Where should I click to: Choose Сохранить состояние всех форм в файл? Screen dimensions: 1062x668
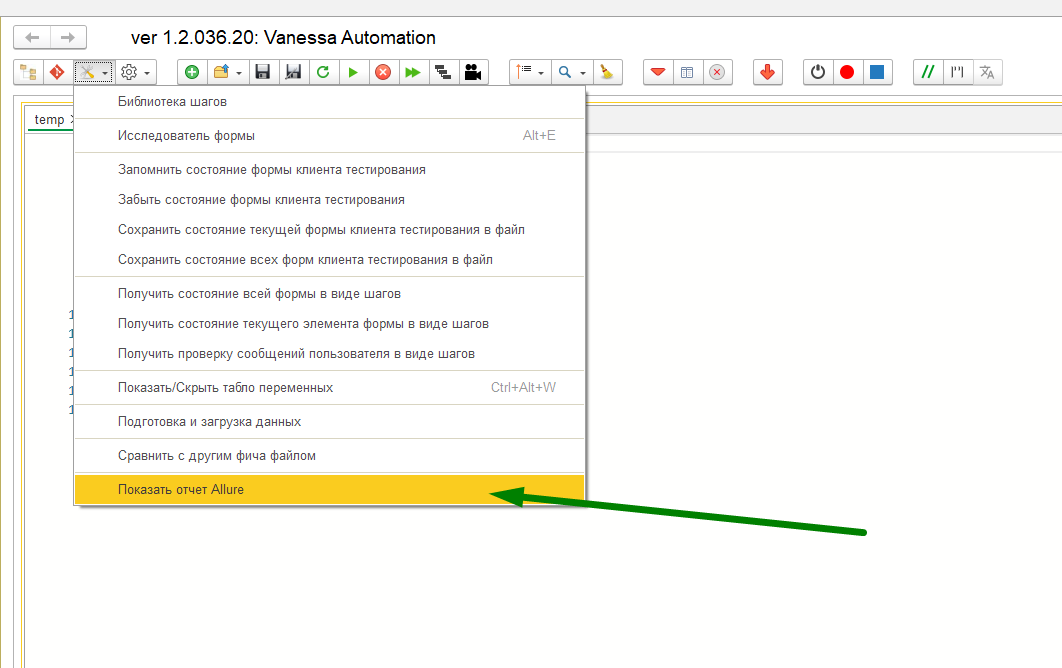(329, 259)
